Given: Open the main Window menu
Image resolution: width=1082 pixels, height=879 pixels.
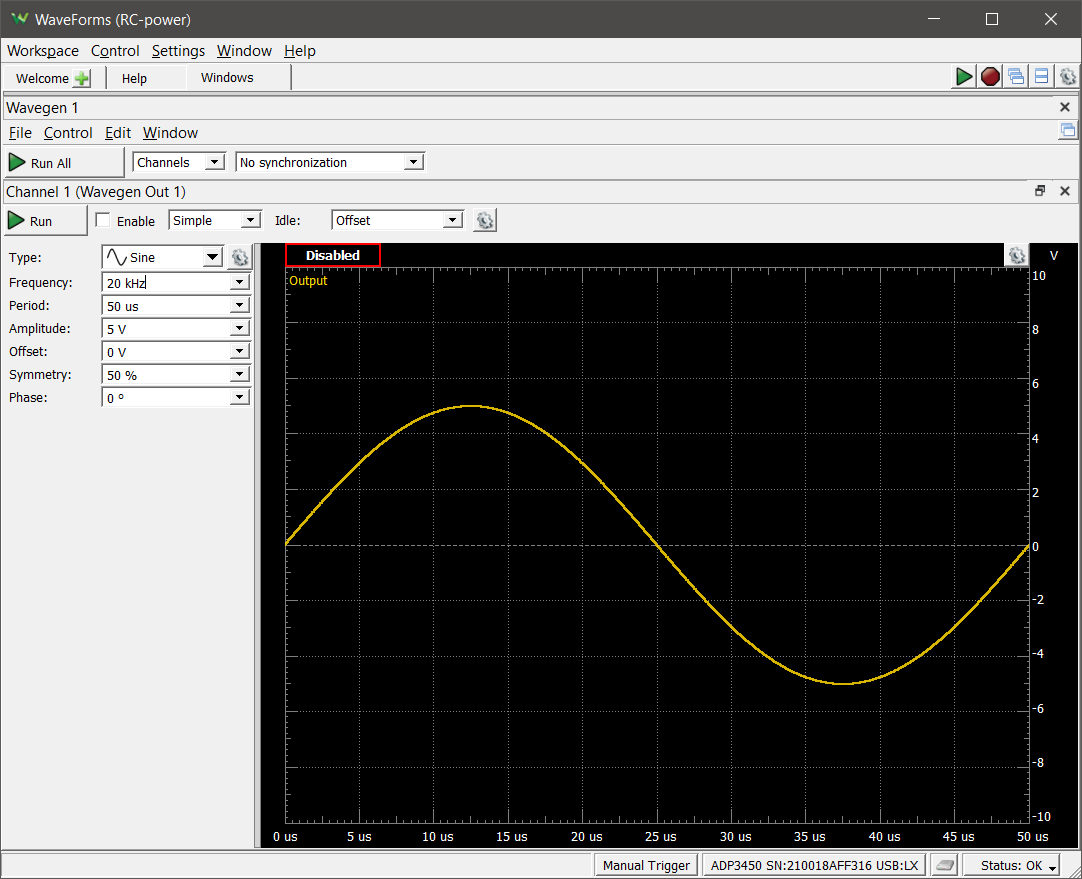Looking at the screenshot, I should [x=244, y=51].
